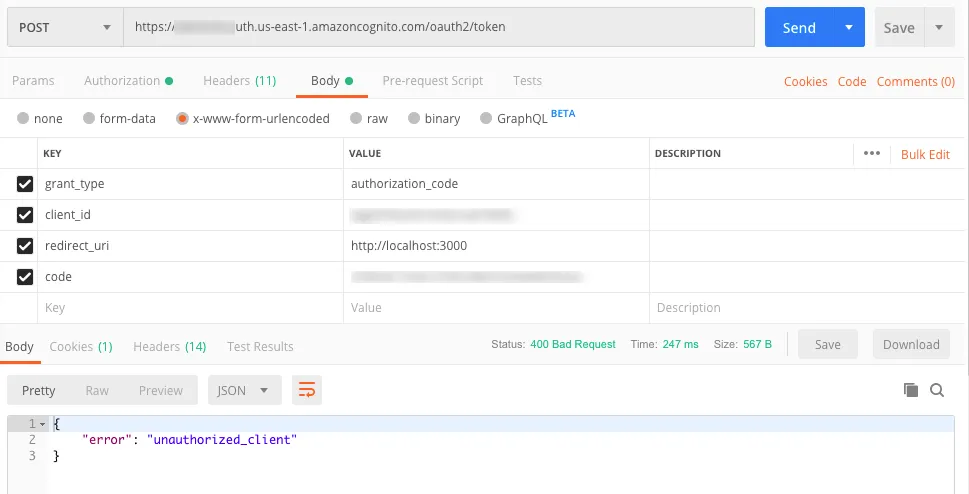Image resolution: width=969 pixels, height=494 pixels.
Task: Click the request URL input field
Action: coord(438,28)
